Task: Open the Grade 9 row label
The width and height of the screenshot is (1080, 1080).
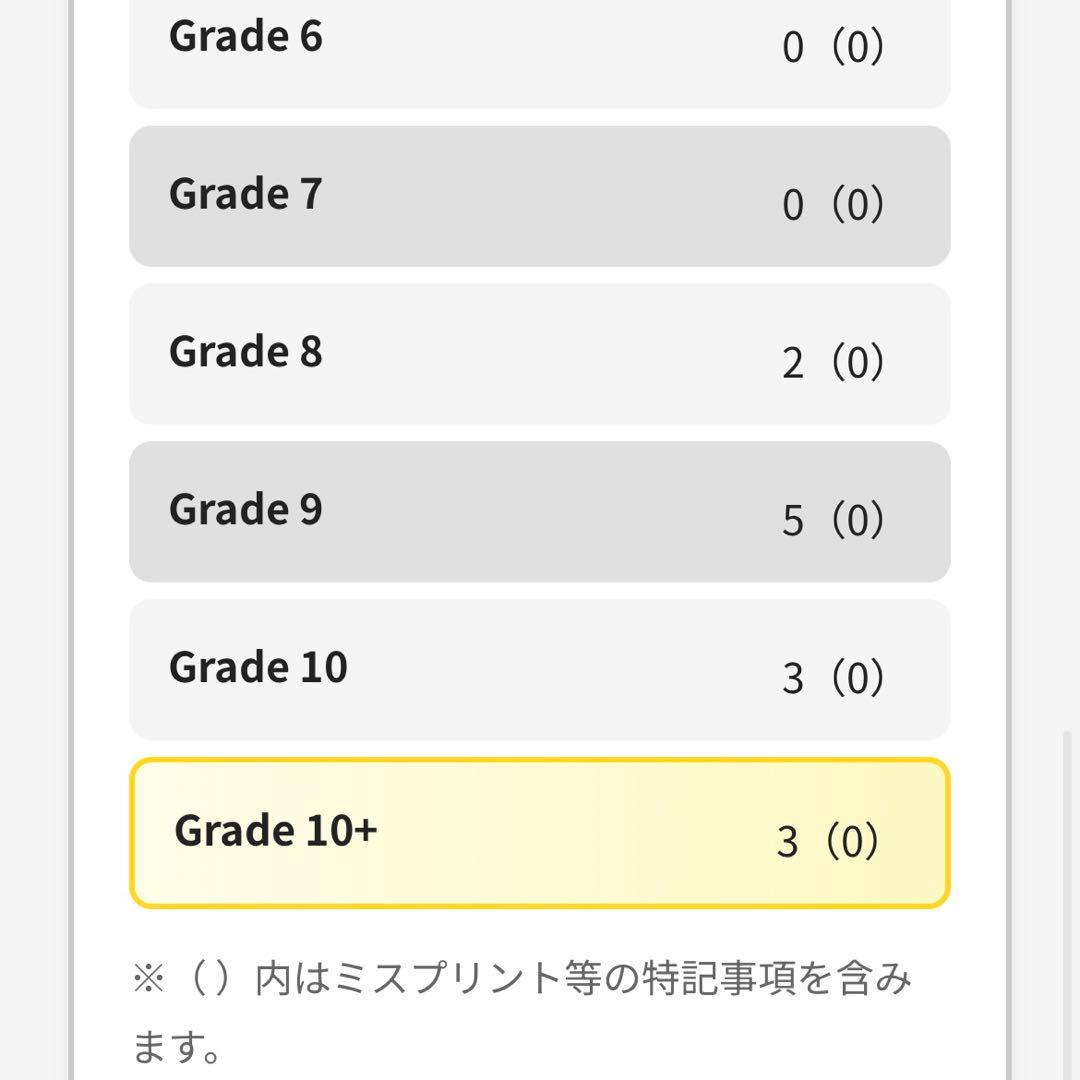Action: click(x=246, y=510)
